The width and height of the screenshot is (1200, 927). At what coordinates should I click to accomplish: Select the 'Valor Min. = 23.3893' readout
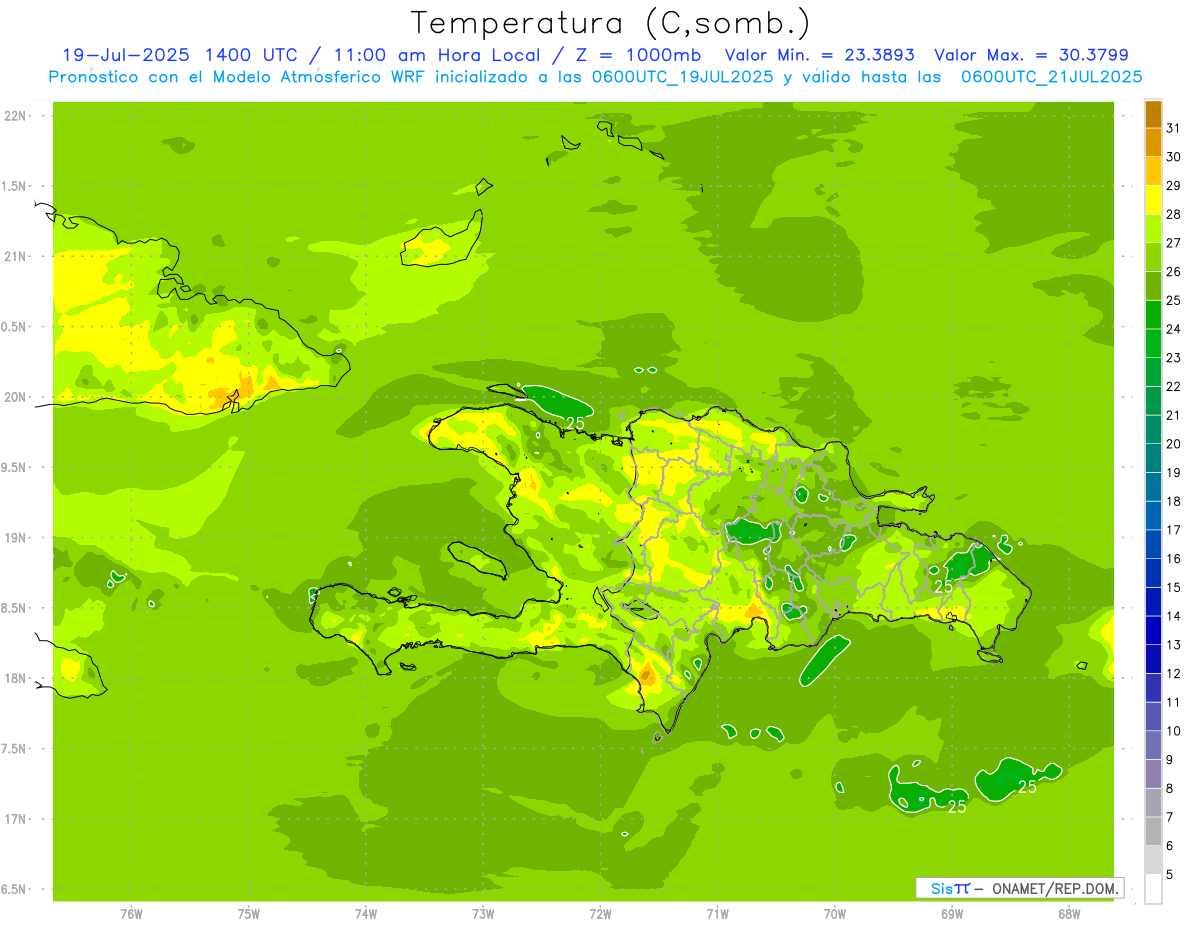point(819,55)
